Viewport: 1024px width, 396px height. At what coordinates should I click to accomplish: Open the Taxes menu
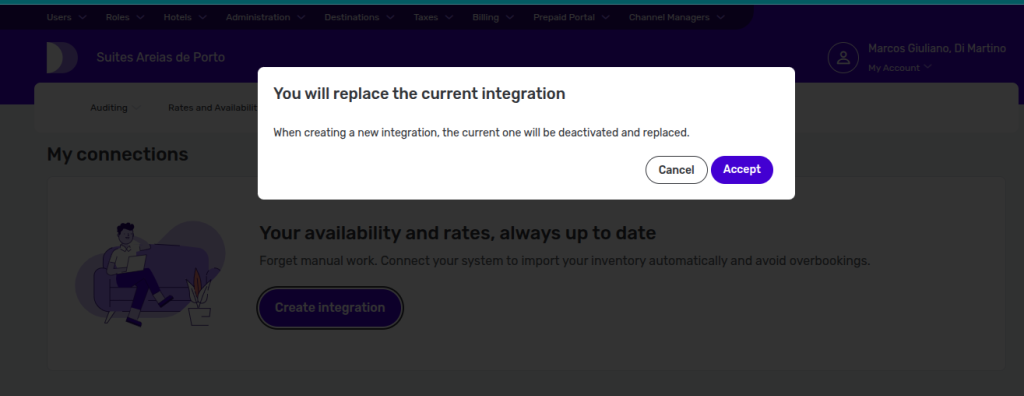tap(433, 18)
